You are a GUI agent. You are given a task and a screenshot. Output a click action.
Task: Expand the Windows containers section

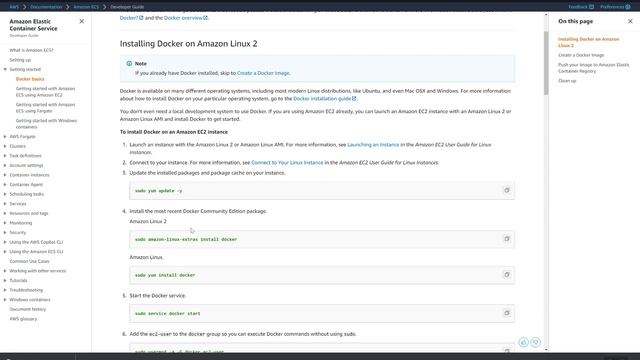5,300
